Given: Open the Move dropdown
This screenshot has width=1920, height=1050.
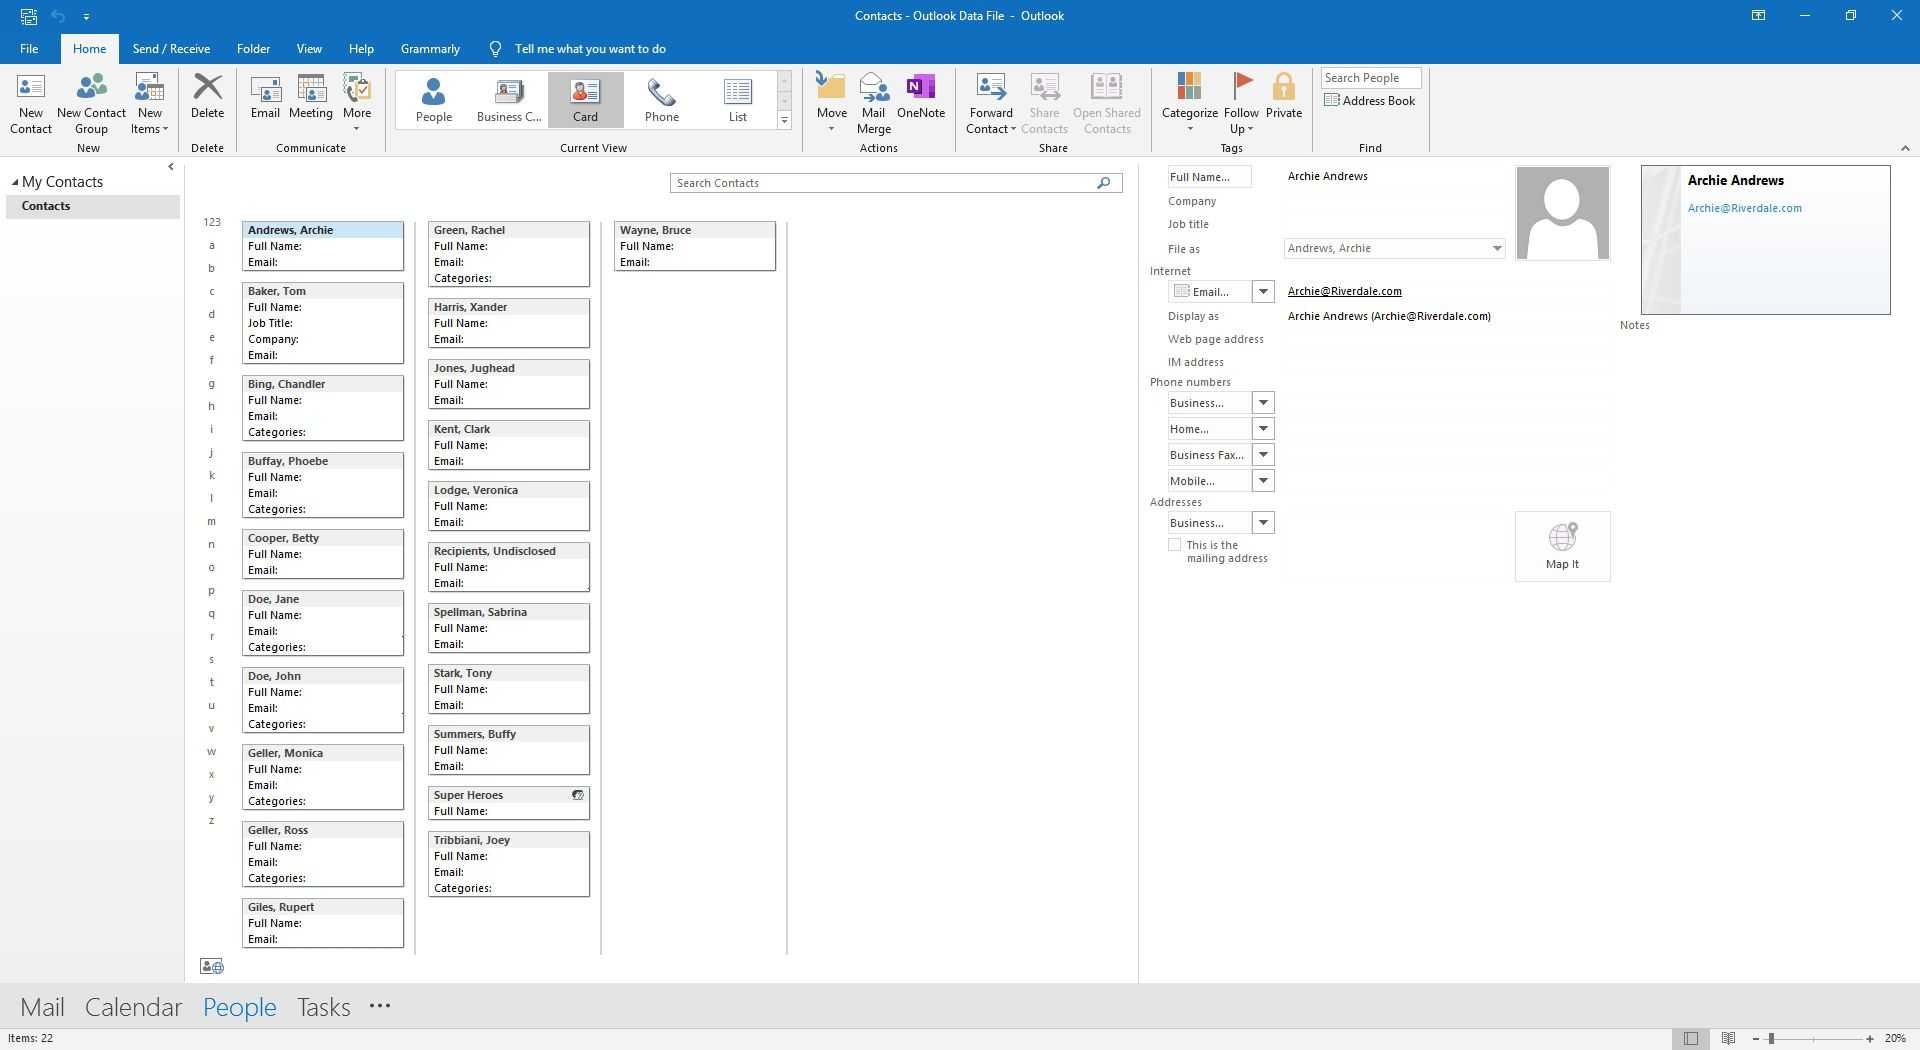Looking at the screenshot, I should 831,103.
